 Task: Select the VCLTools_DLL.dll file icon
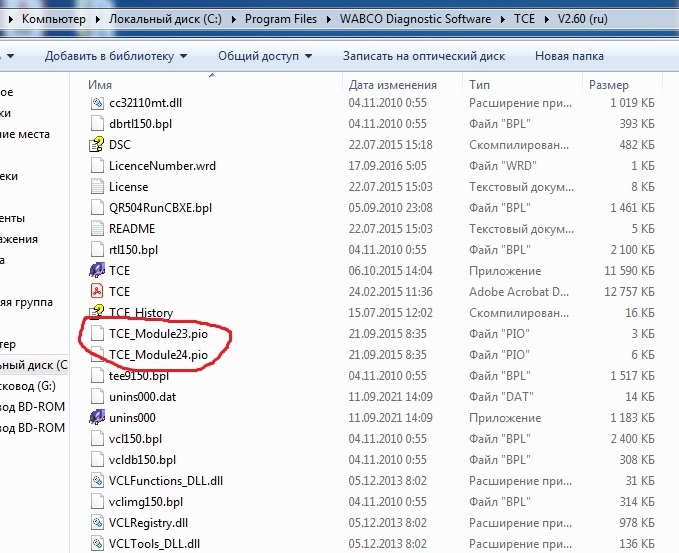tap(97, 543)
